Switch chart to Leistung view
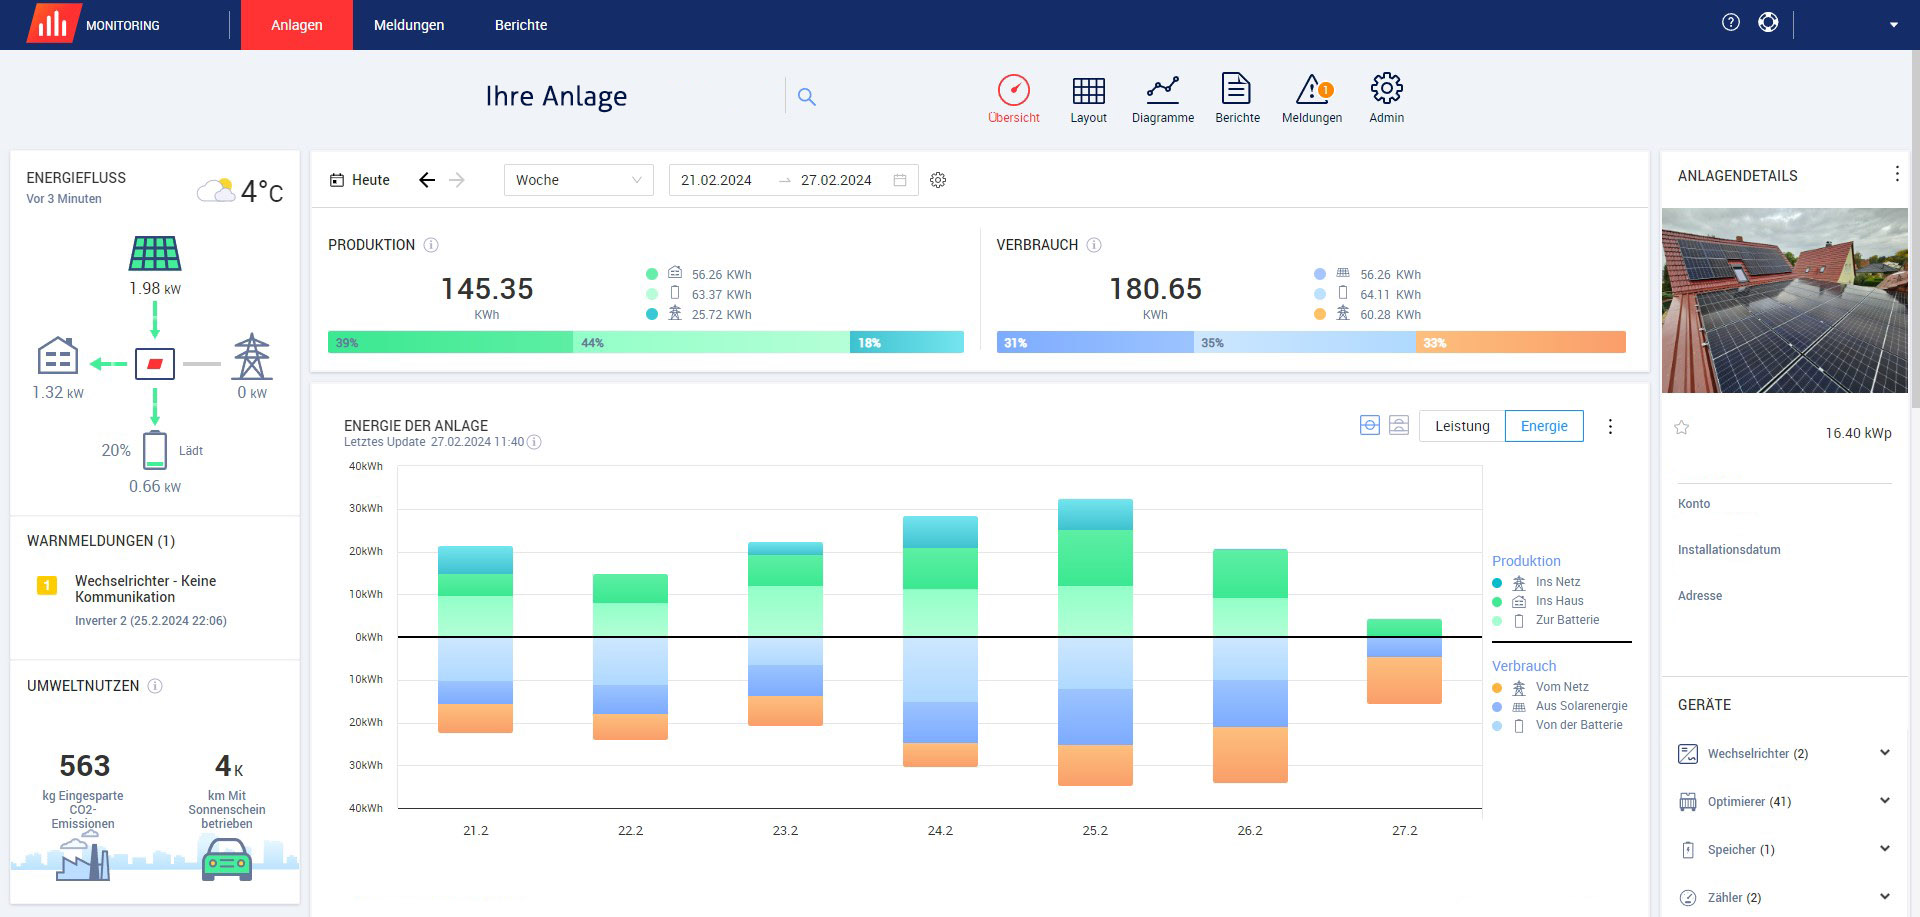This screenshot has height=917, width=1920. click(1461, 426)
